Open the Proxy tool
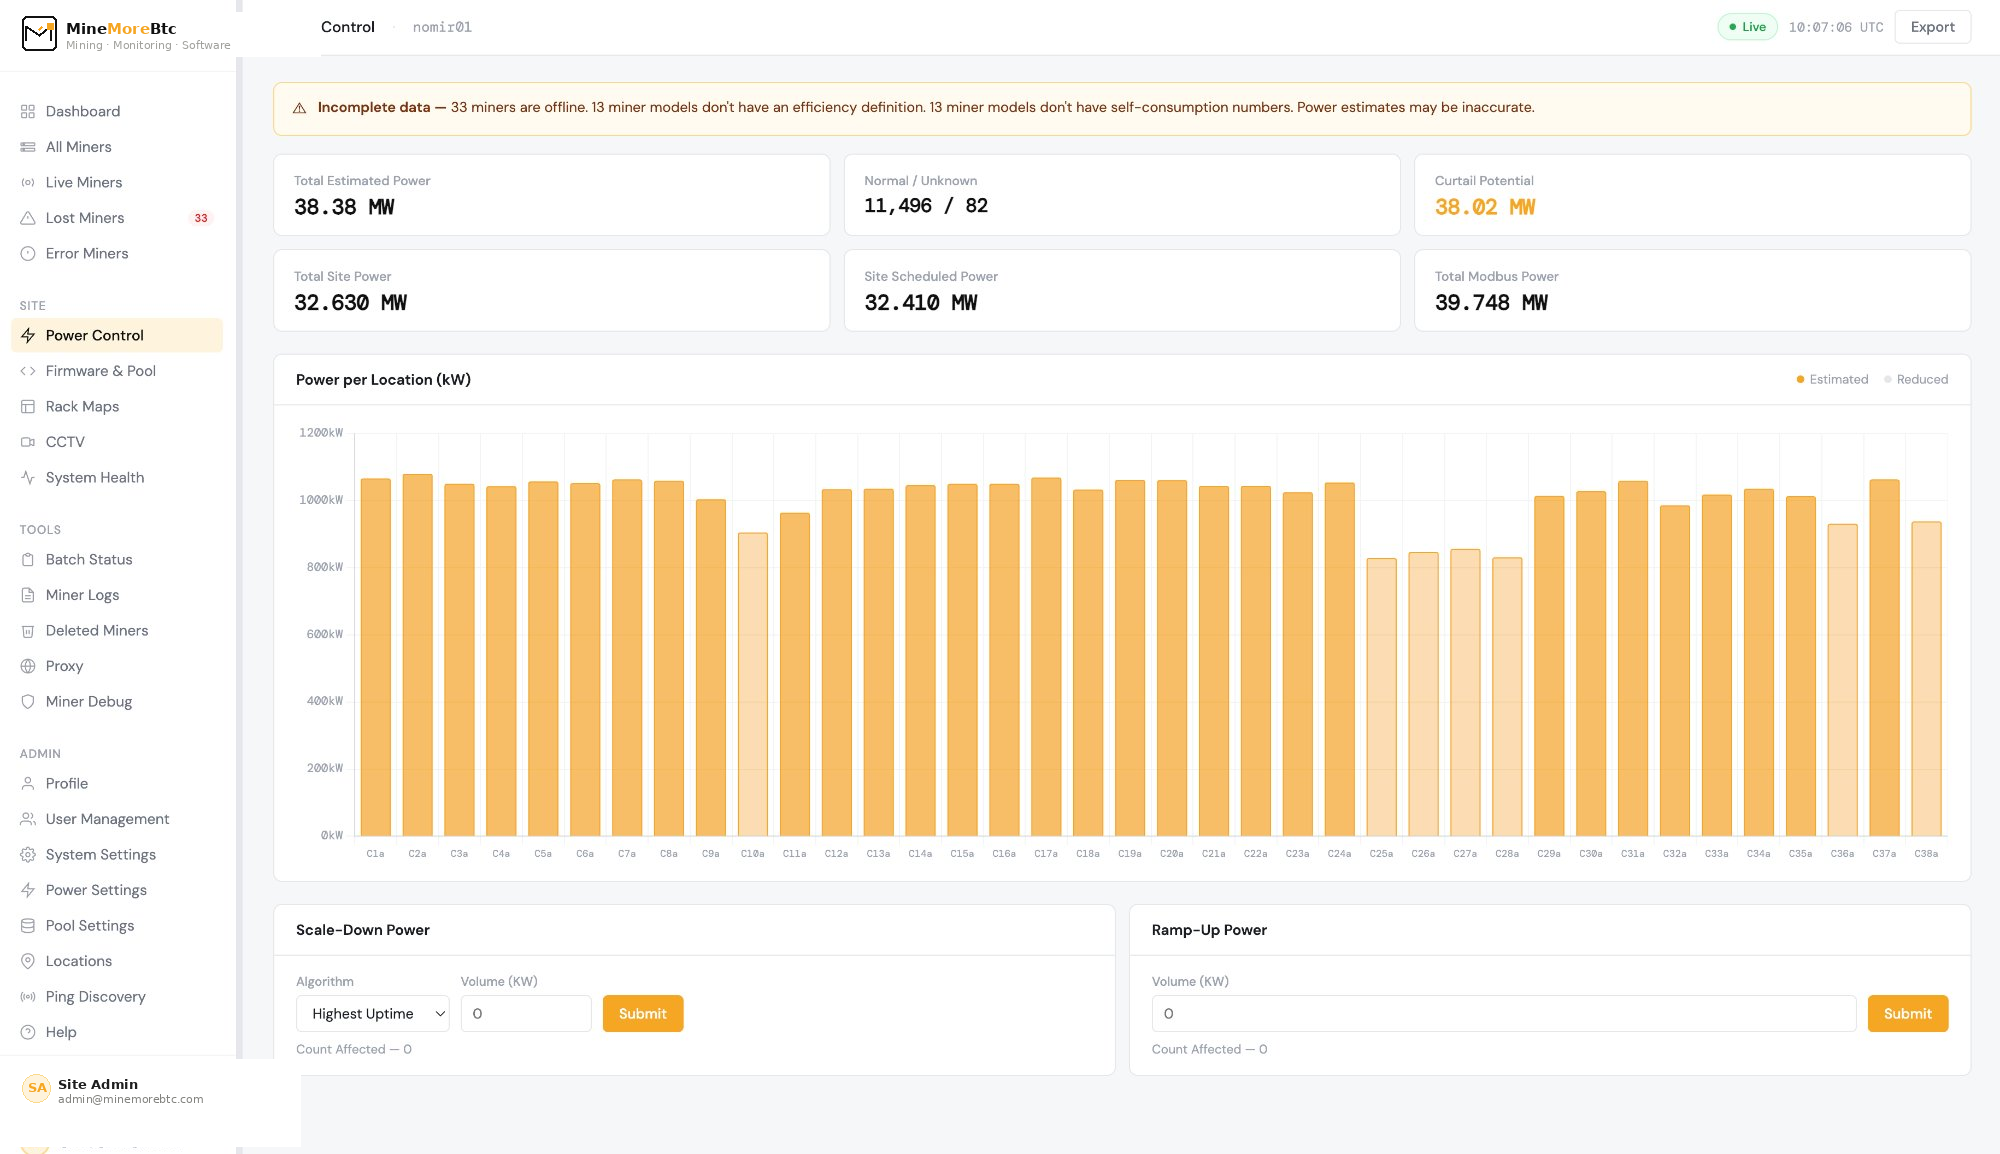 (x=64, y=666)
